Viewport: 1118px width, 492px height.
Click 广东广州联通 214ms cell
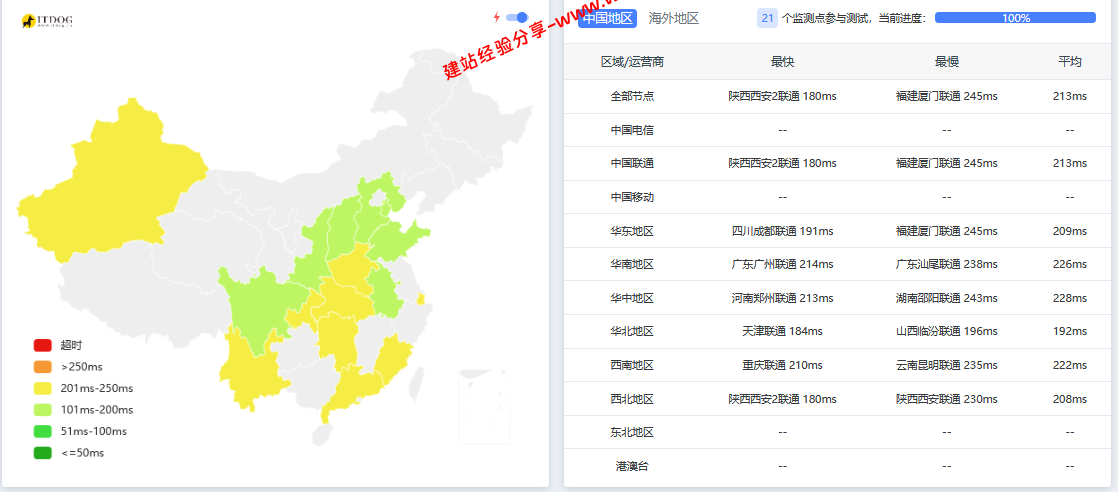[782, 265]
